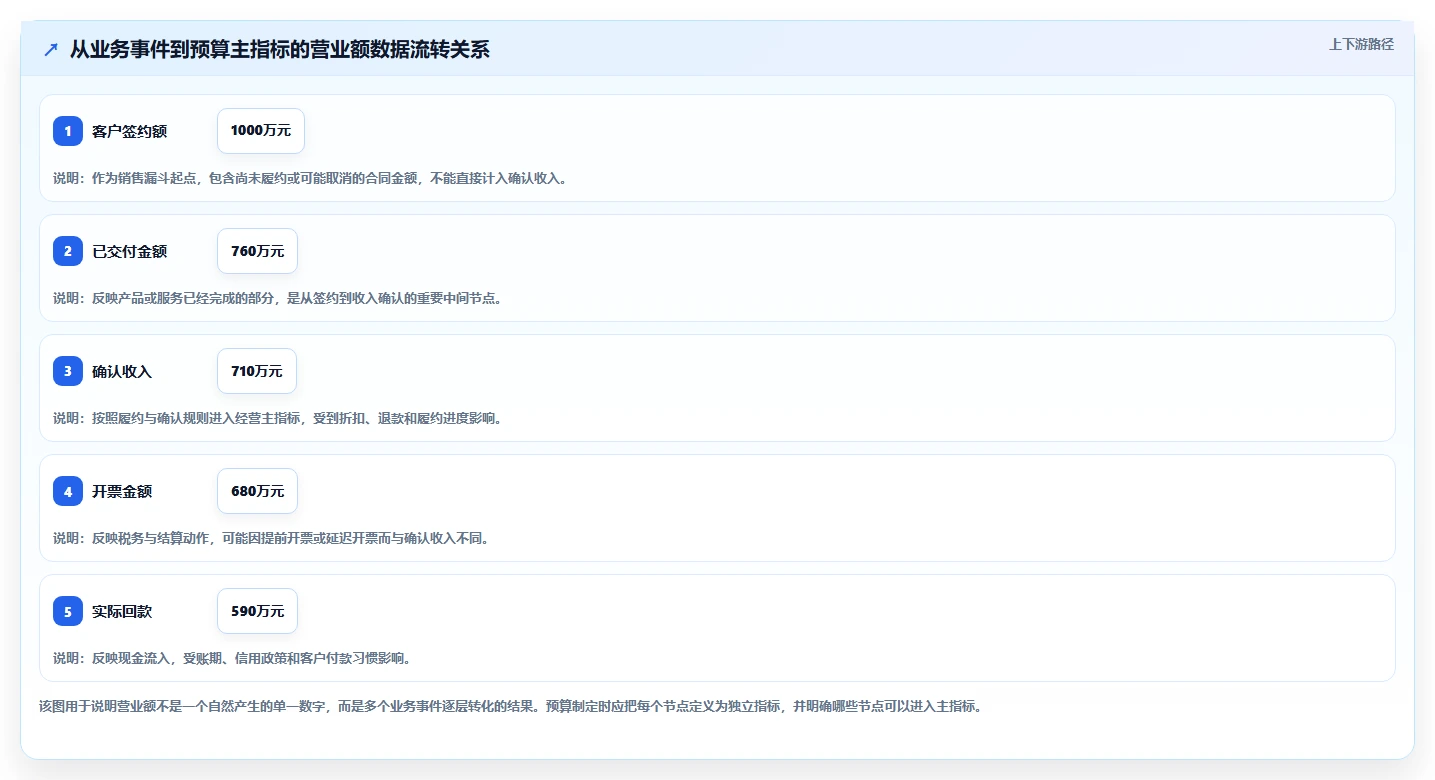Select the 680万元 value chip

[257, 491]
